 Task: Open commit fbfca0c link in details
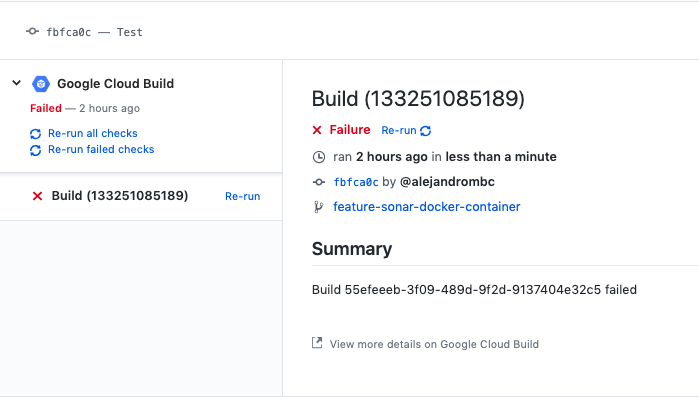point(356,182)
